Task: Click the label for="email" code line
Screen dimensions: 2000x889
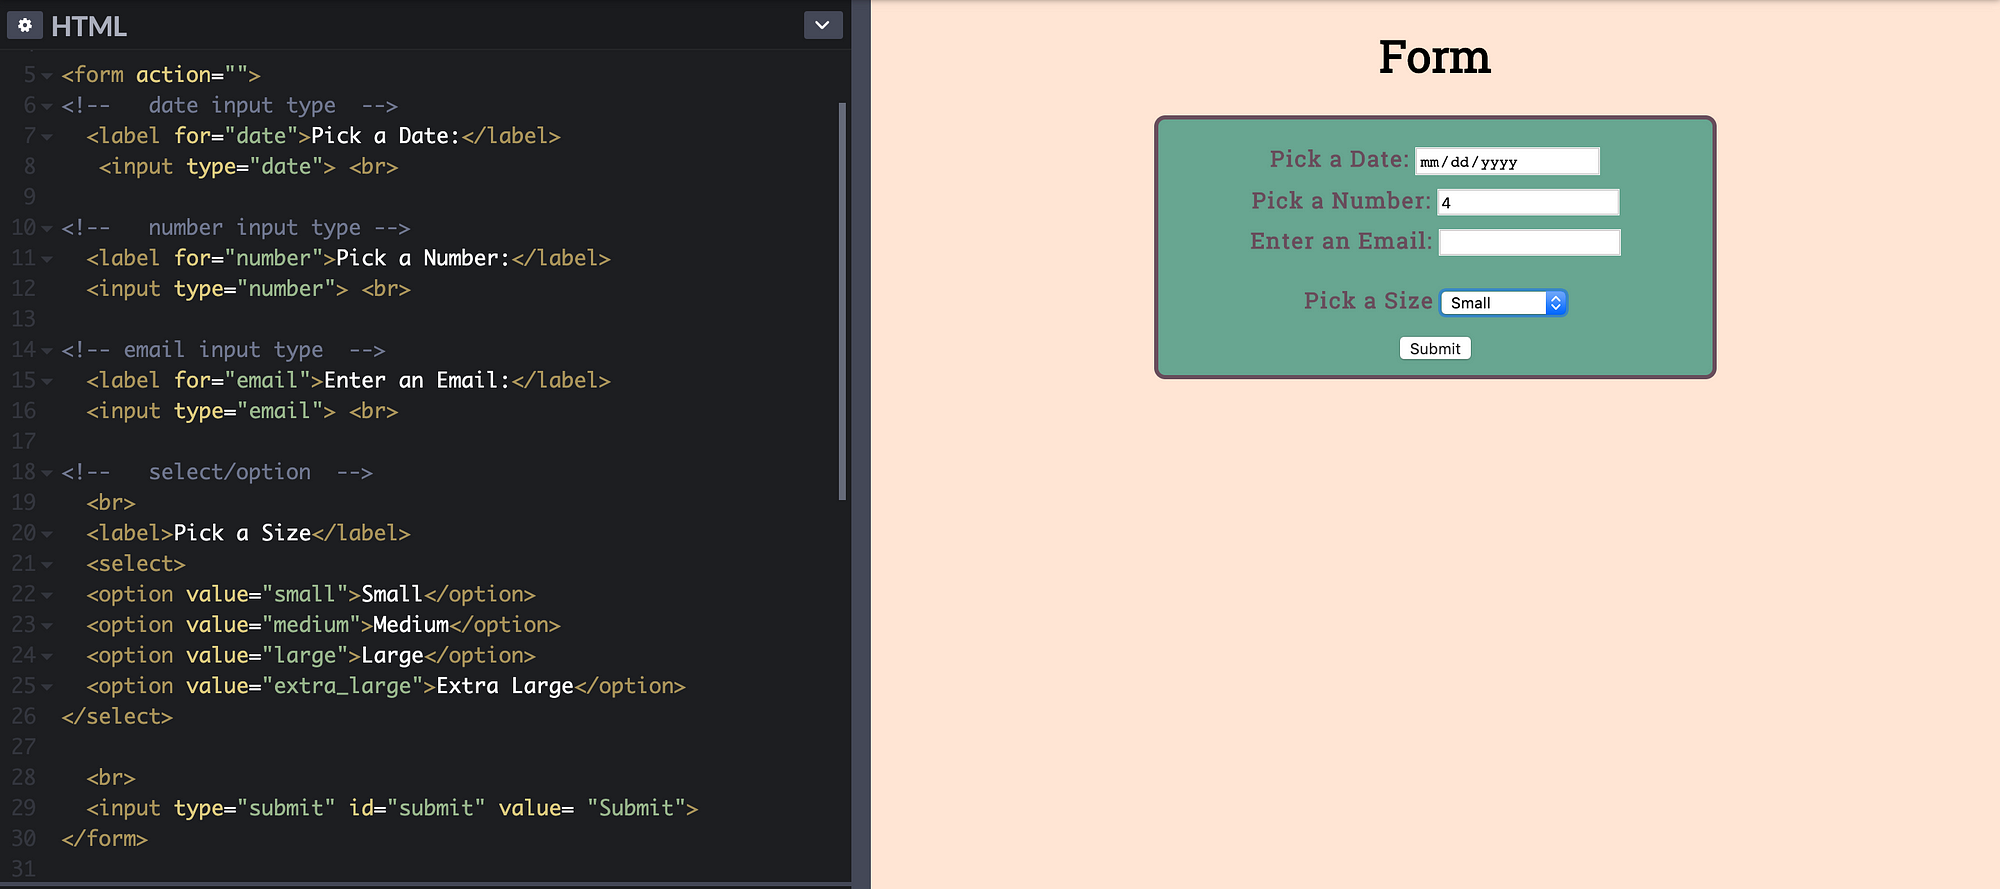Action: [x=349, y=381]
